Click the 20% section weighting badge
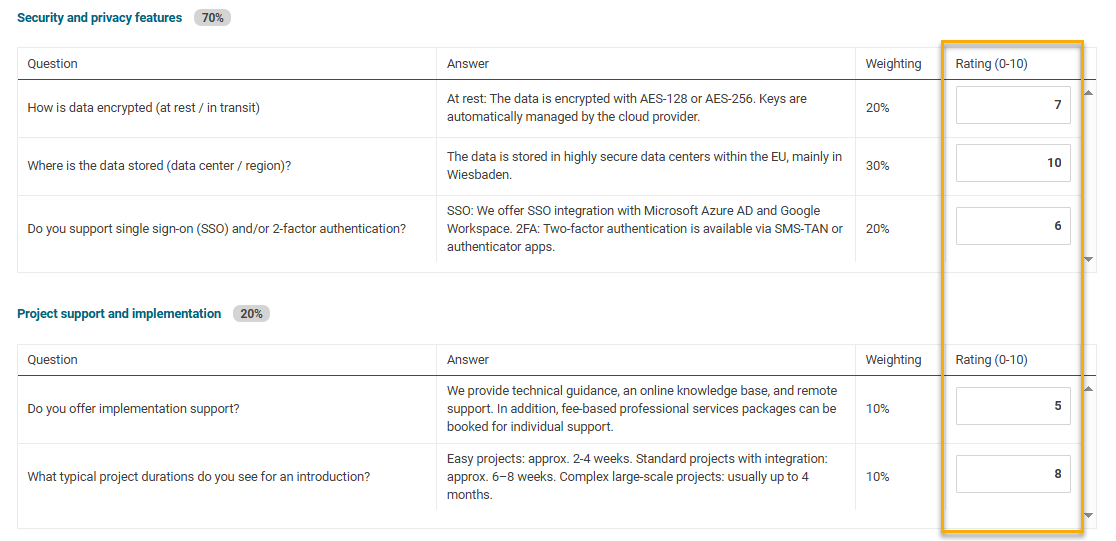1116x541 pixels. (251, 314)
